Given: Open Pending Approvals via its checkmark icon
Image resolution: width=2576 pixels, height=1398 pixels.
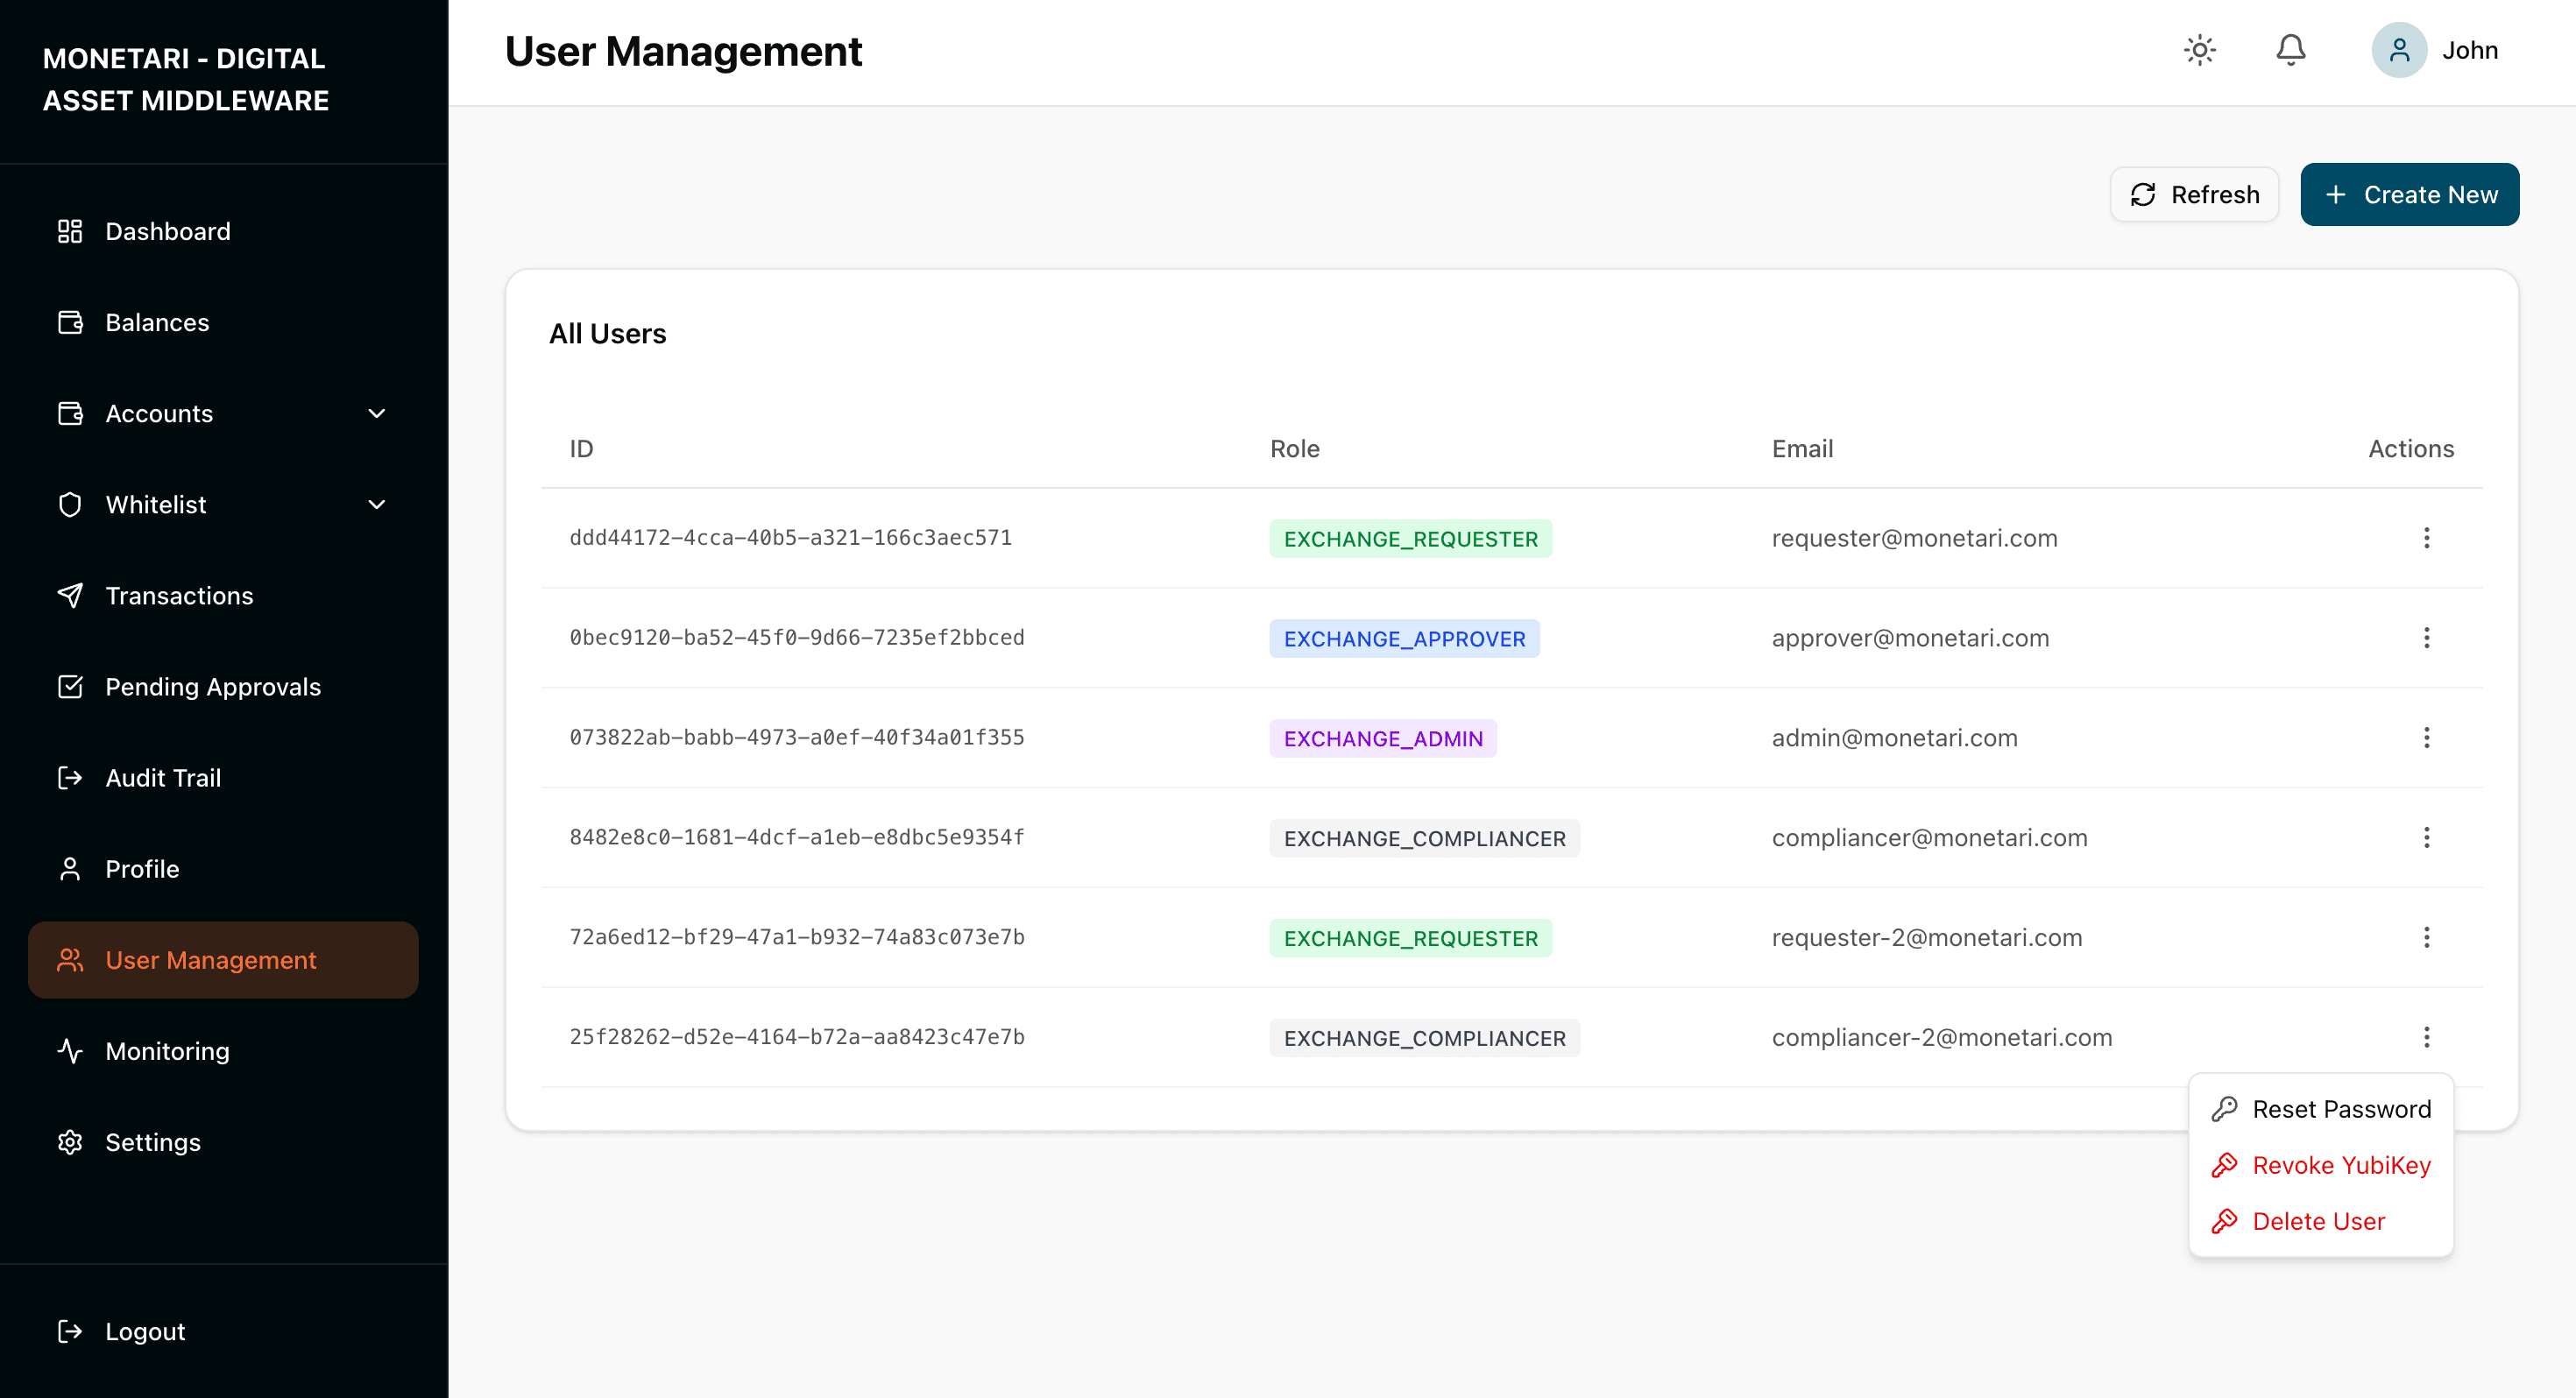Looking at the screenshot, I should click(70, 687).
